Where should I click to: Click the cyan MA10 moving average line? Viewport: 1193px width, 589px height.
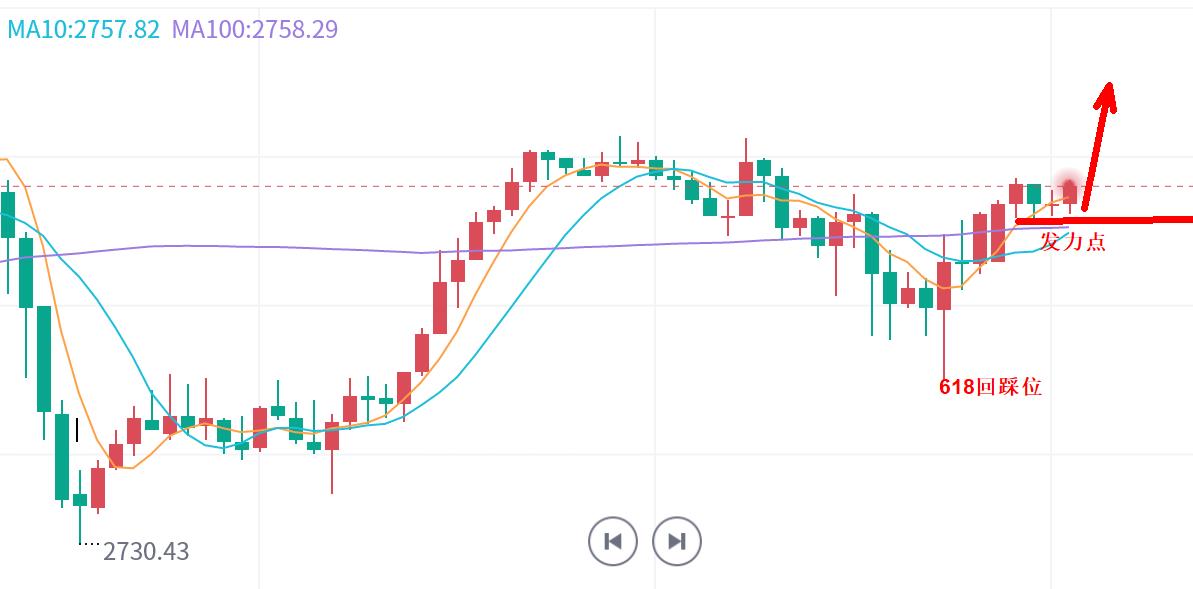[x=560, y=238]
